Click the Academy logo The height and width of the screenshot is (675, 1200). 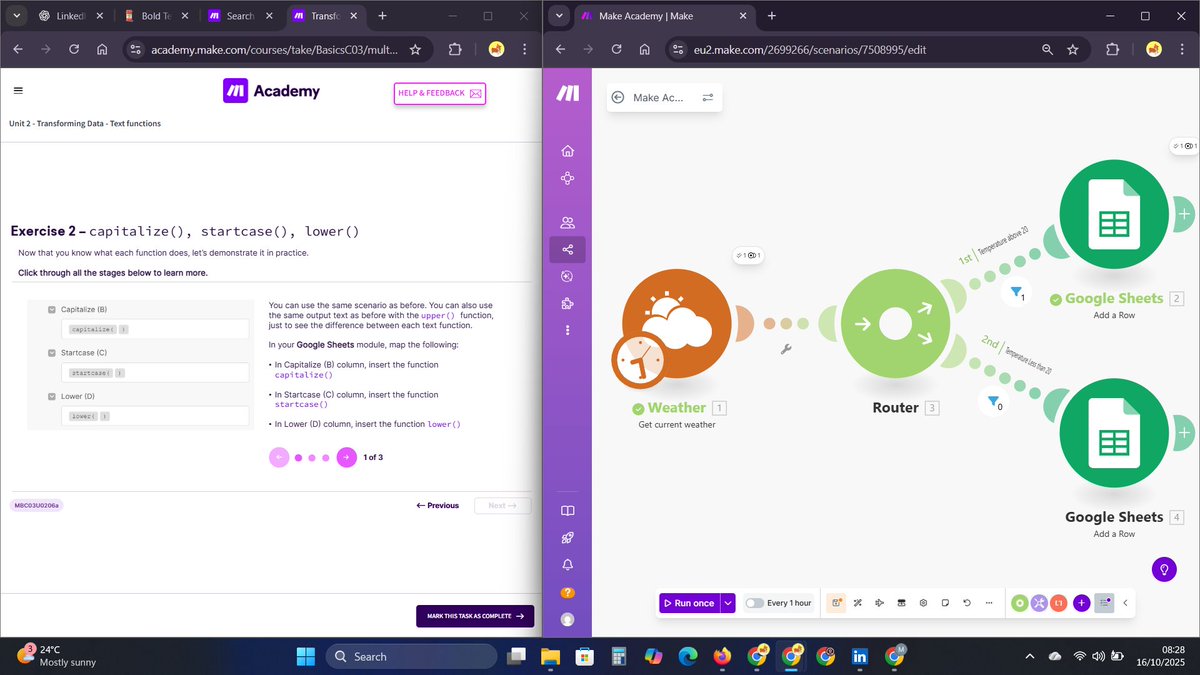[271, 91]
